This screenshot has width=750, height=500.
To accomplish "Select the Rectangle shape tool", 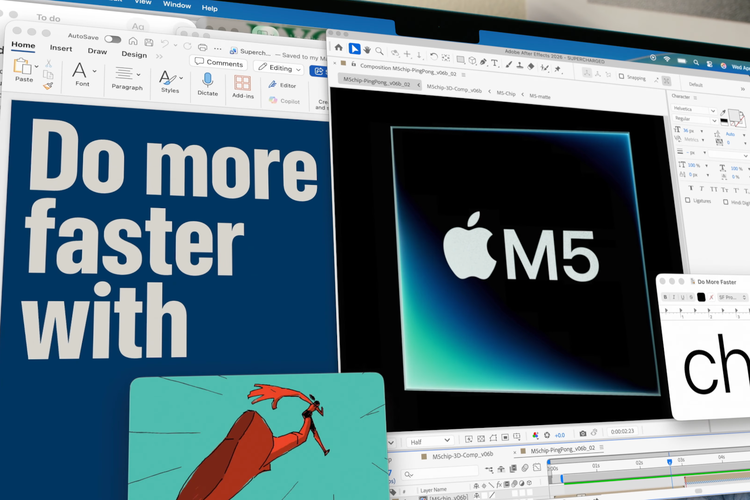I will 460,59.
